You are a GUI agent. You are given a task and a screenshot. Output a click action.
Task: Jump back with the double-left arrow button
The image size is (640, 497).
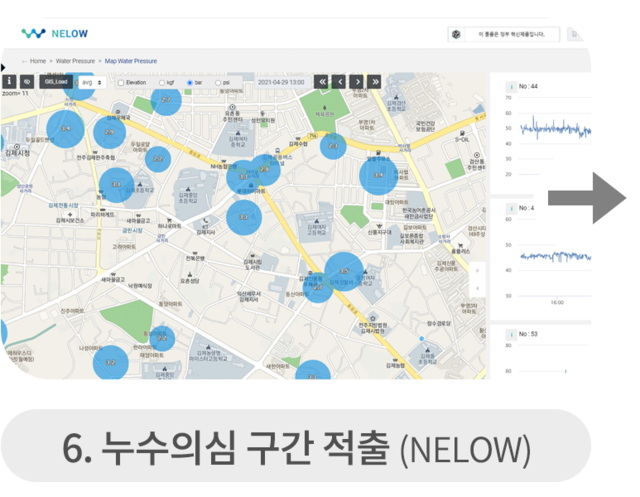point(322,82)
